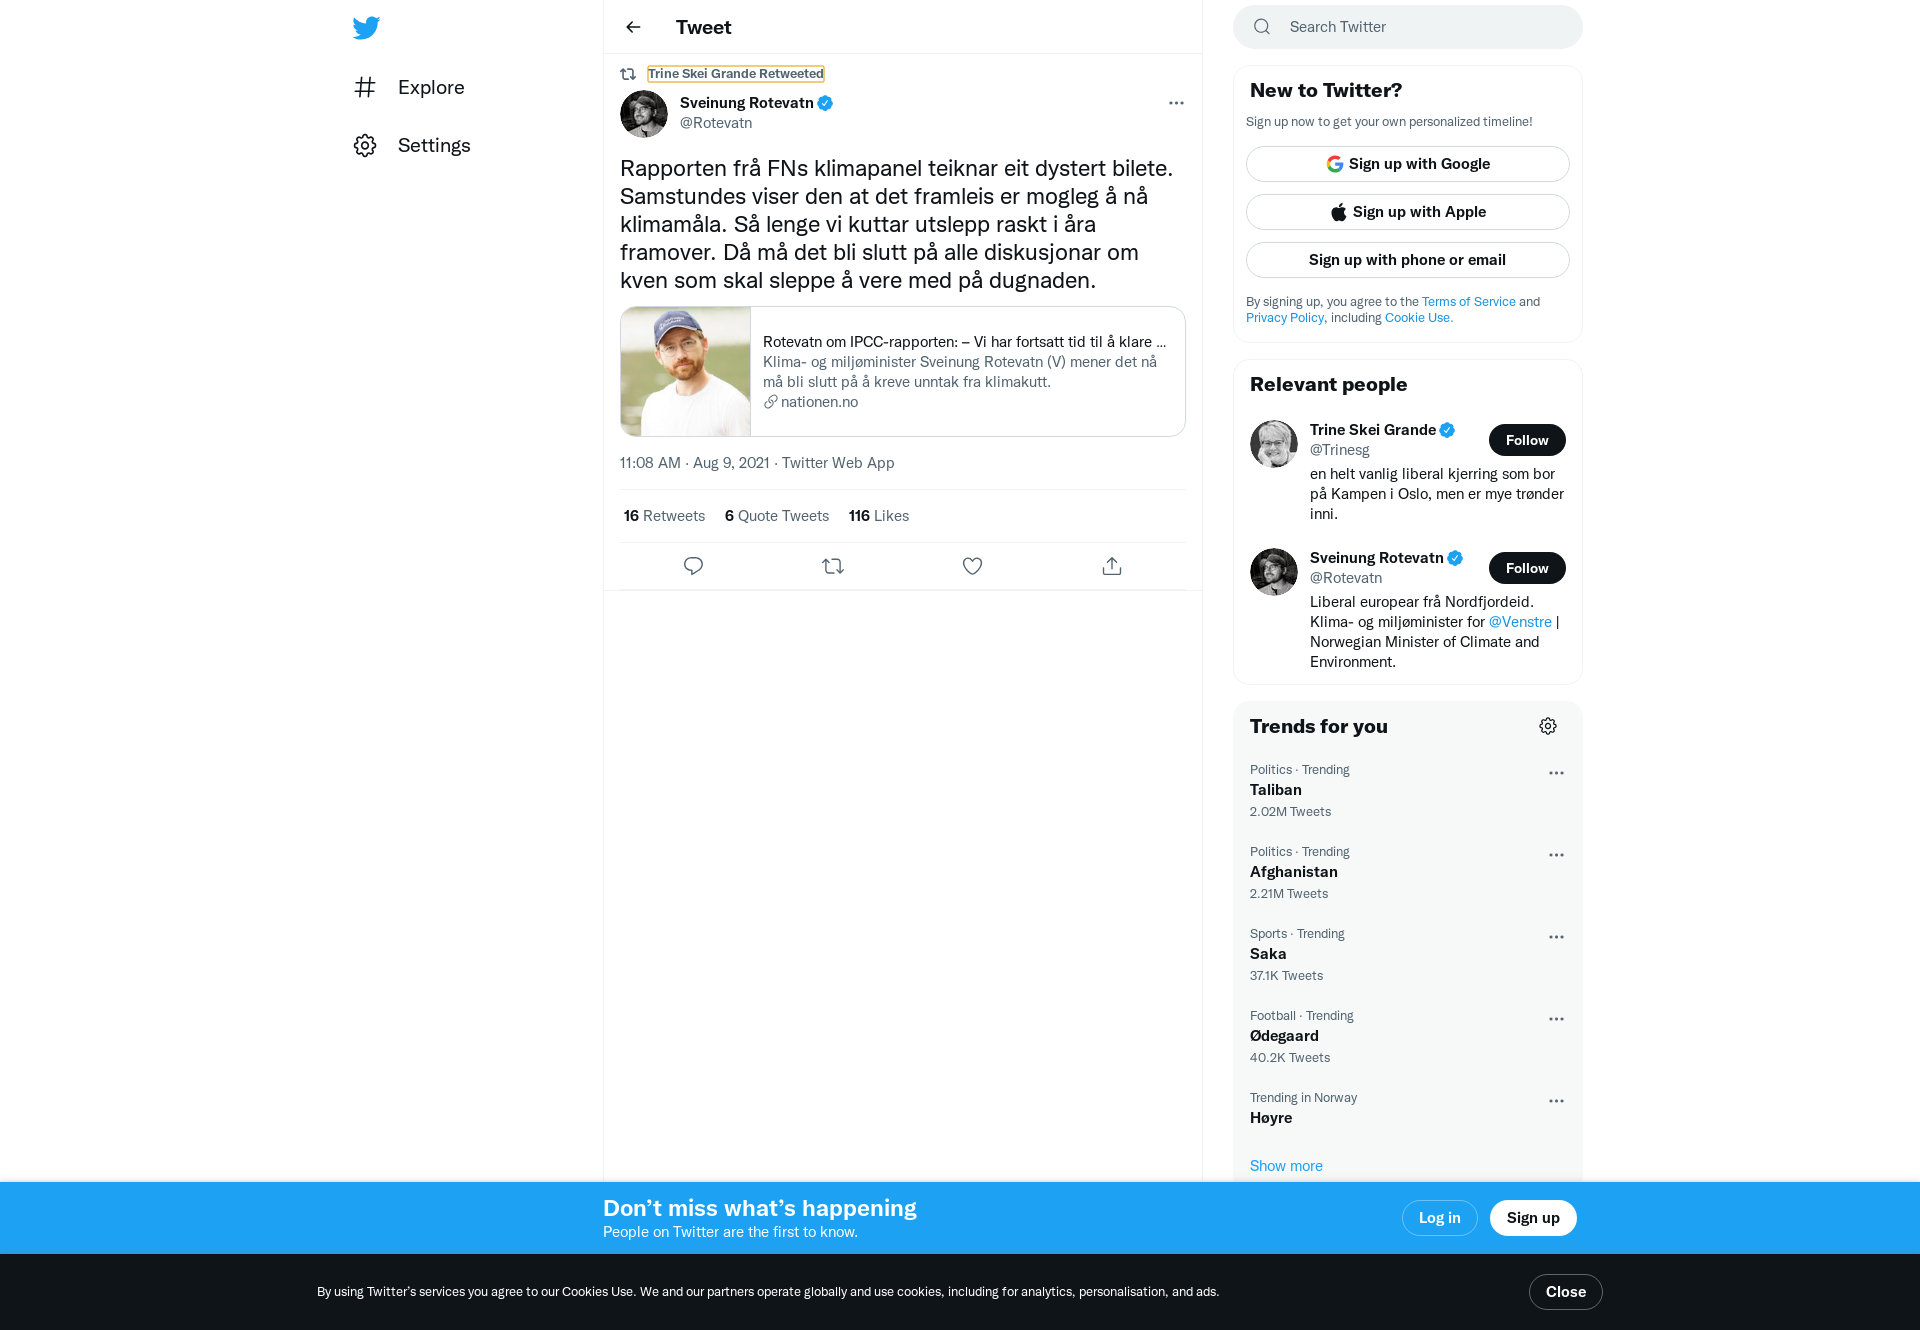
Task: View the 6 Quote Tweets
Action: [777, 516]
